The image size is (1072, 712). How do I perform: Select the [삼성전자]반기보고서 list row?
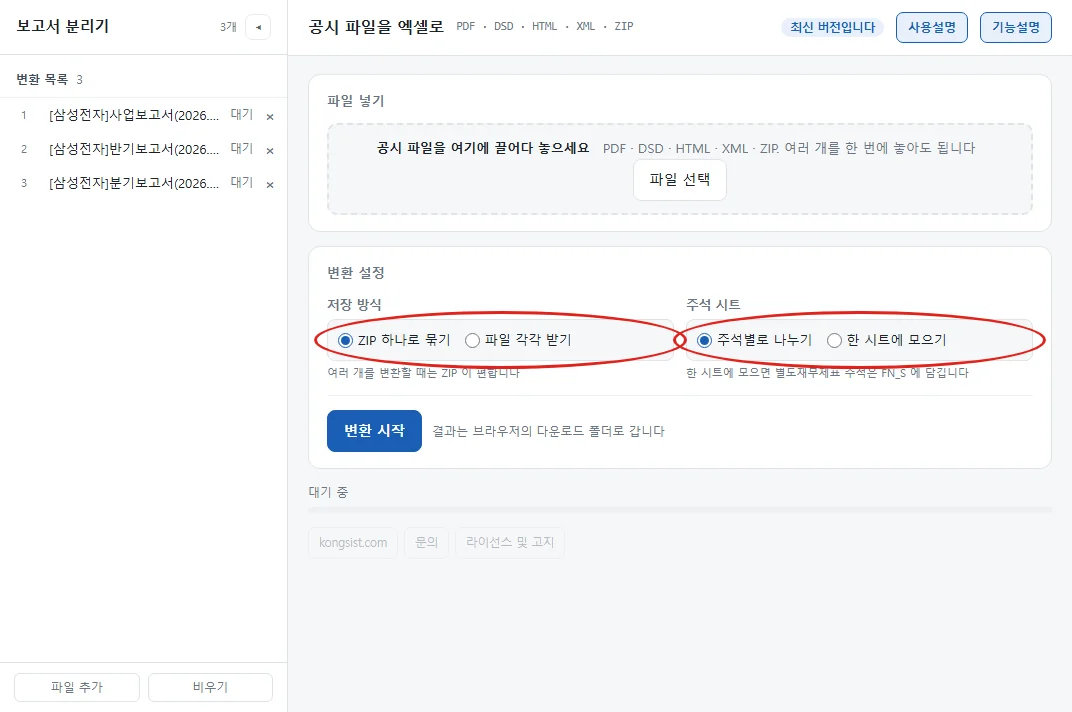click(x=144, y=149)
